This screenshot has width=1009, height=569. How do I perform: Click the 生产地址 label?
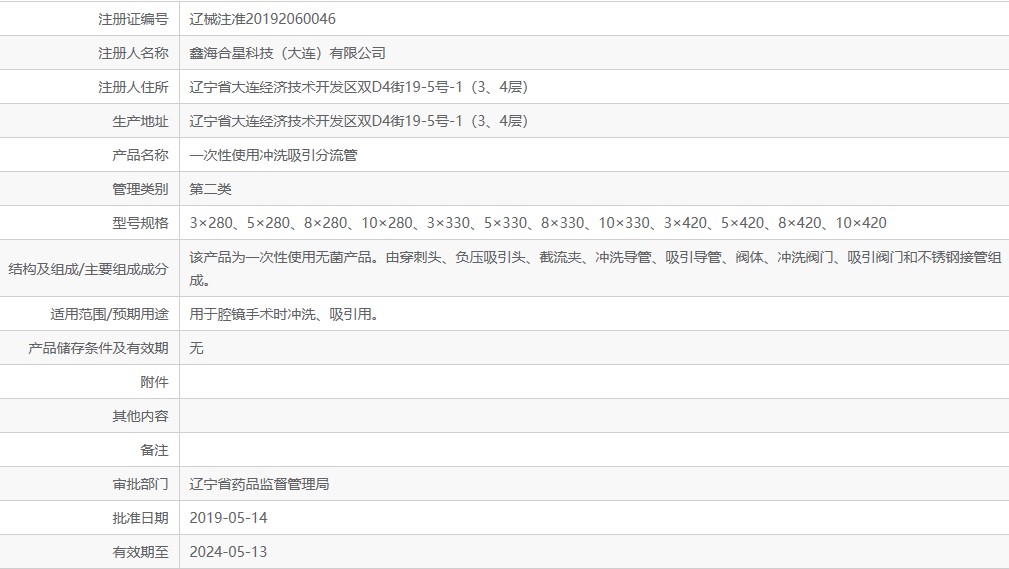click(x=140, y=121)
